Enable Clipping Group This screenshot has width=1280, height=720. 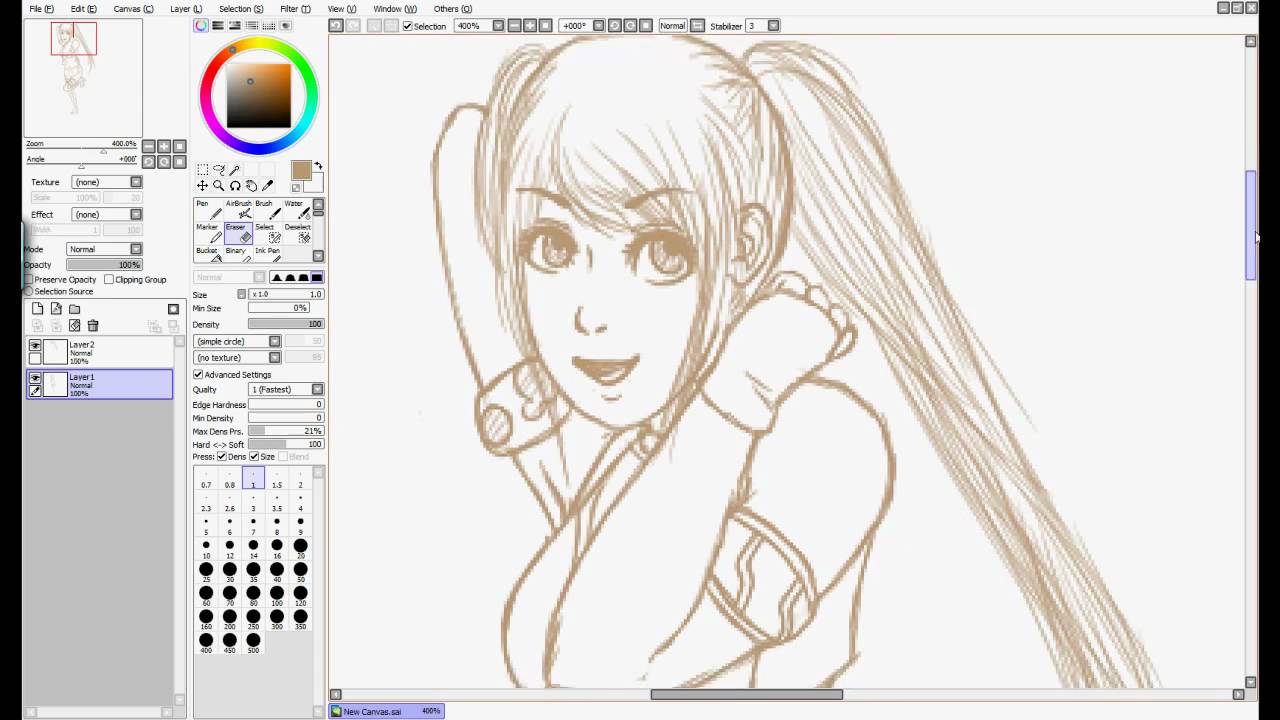coord(109,280)
